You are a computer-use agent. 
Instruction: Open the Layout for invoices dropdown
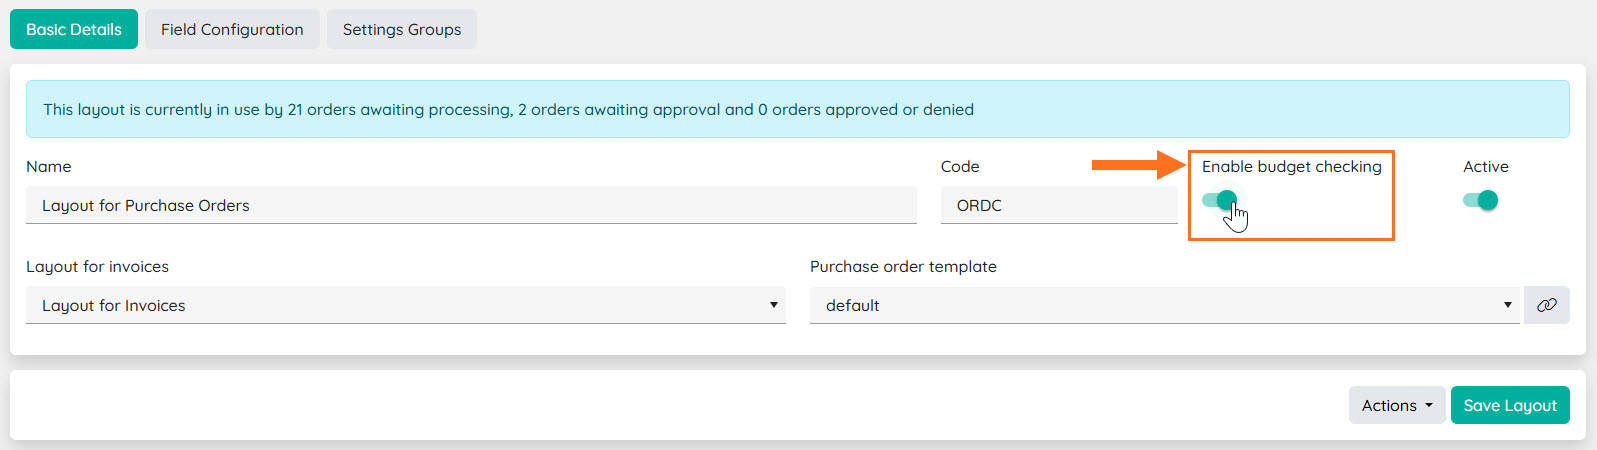[406, 305]
